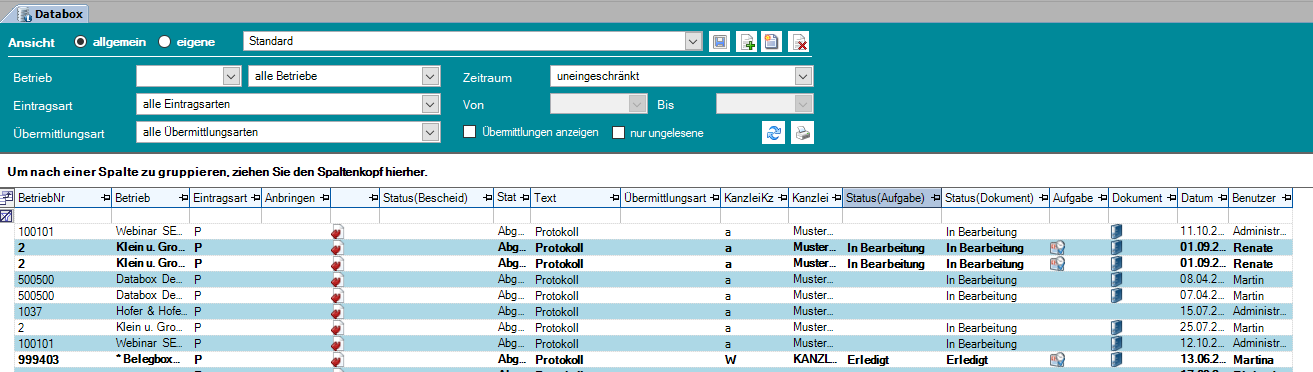Click the Hofer & Hofe... Betrieb cell
The height and width of the screenshot is (372, 1313).
[151, 311]
